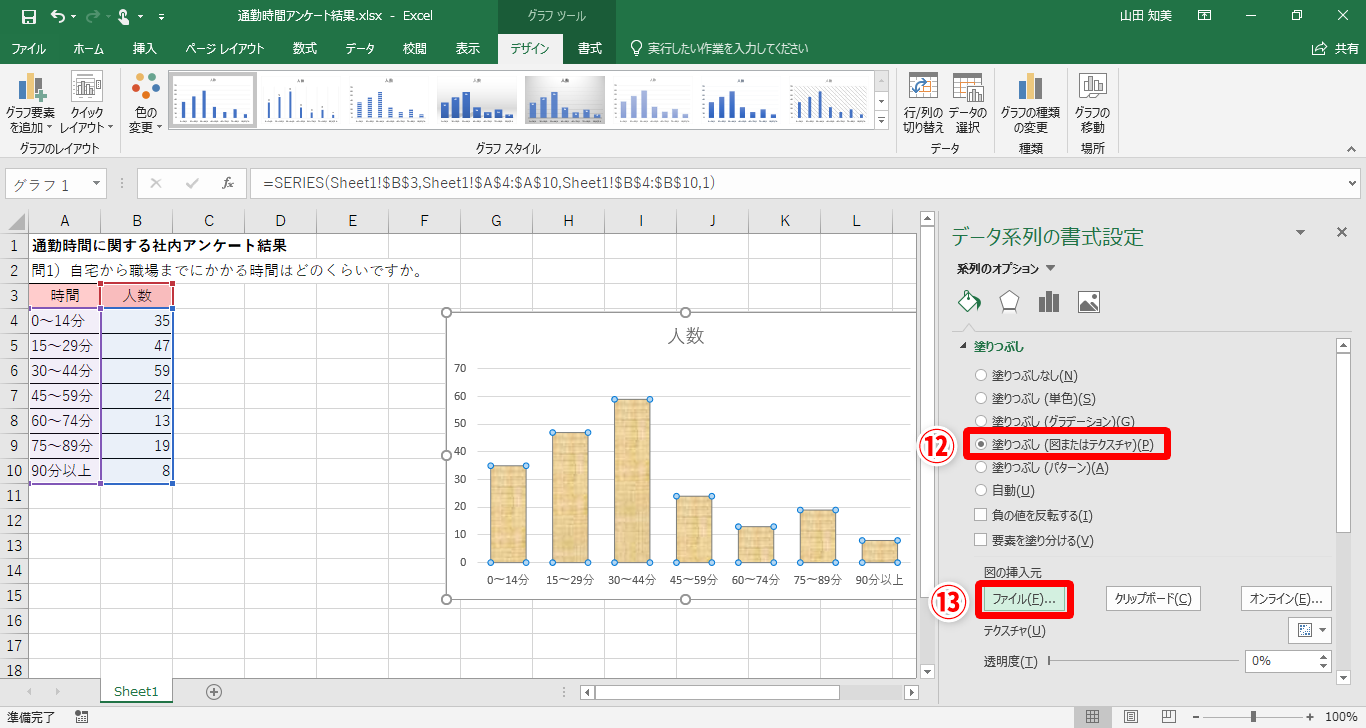This screenshot has width=1366, height=728.
Task: Open the Undo history dropdown arrow
Action: coord(74,17)
